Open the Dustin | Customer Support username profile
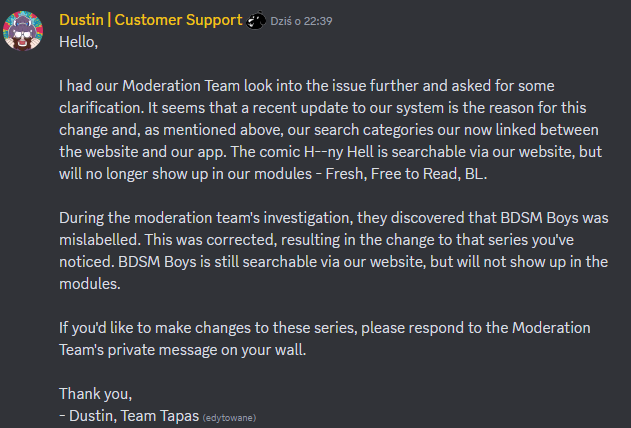 pyautogui.click(x=151, y=19)
